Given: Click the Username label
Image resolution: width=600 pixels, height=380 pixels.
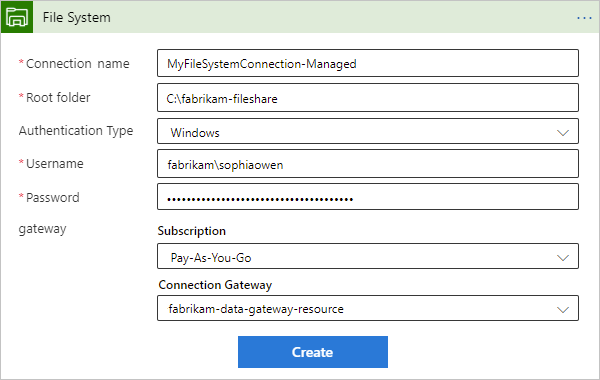Looking at the screenshot, I should pyautogui.click(x=55, y=164).
